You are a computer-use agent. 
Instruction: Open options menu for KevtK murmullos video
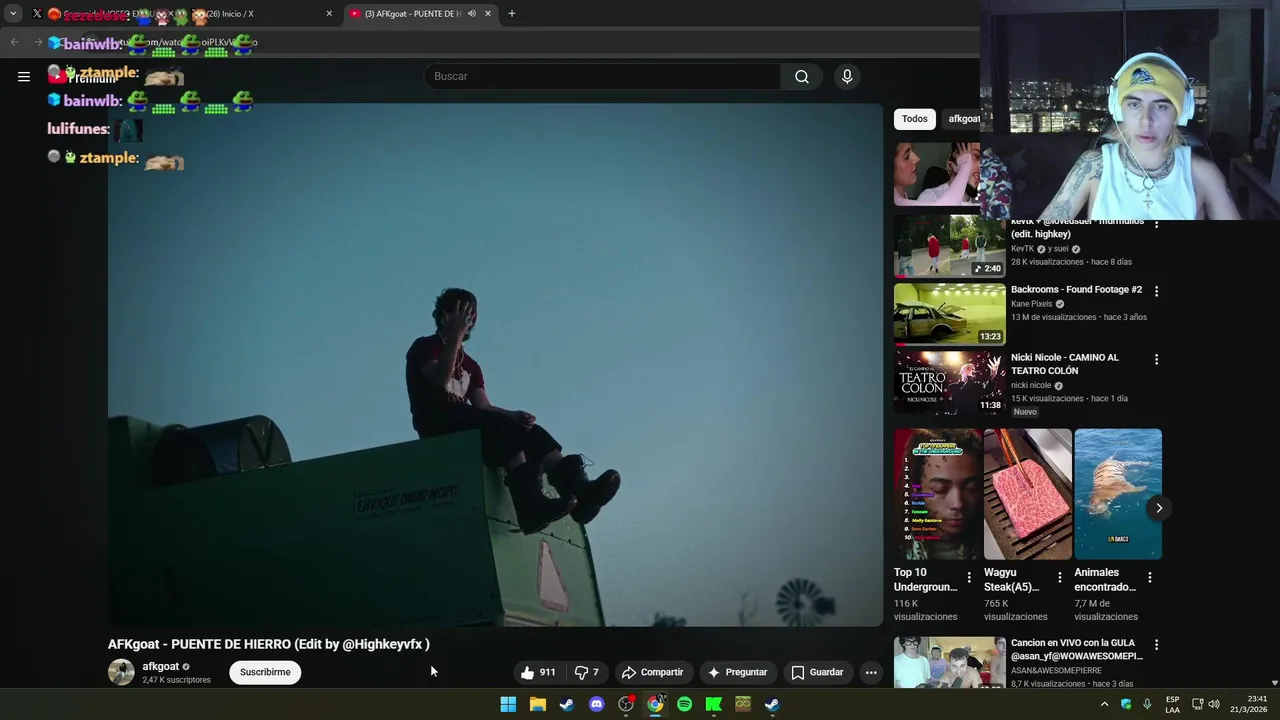[1156, 225]
